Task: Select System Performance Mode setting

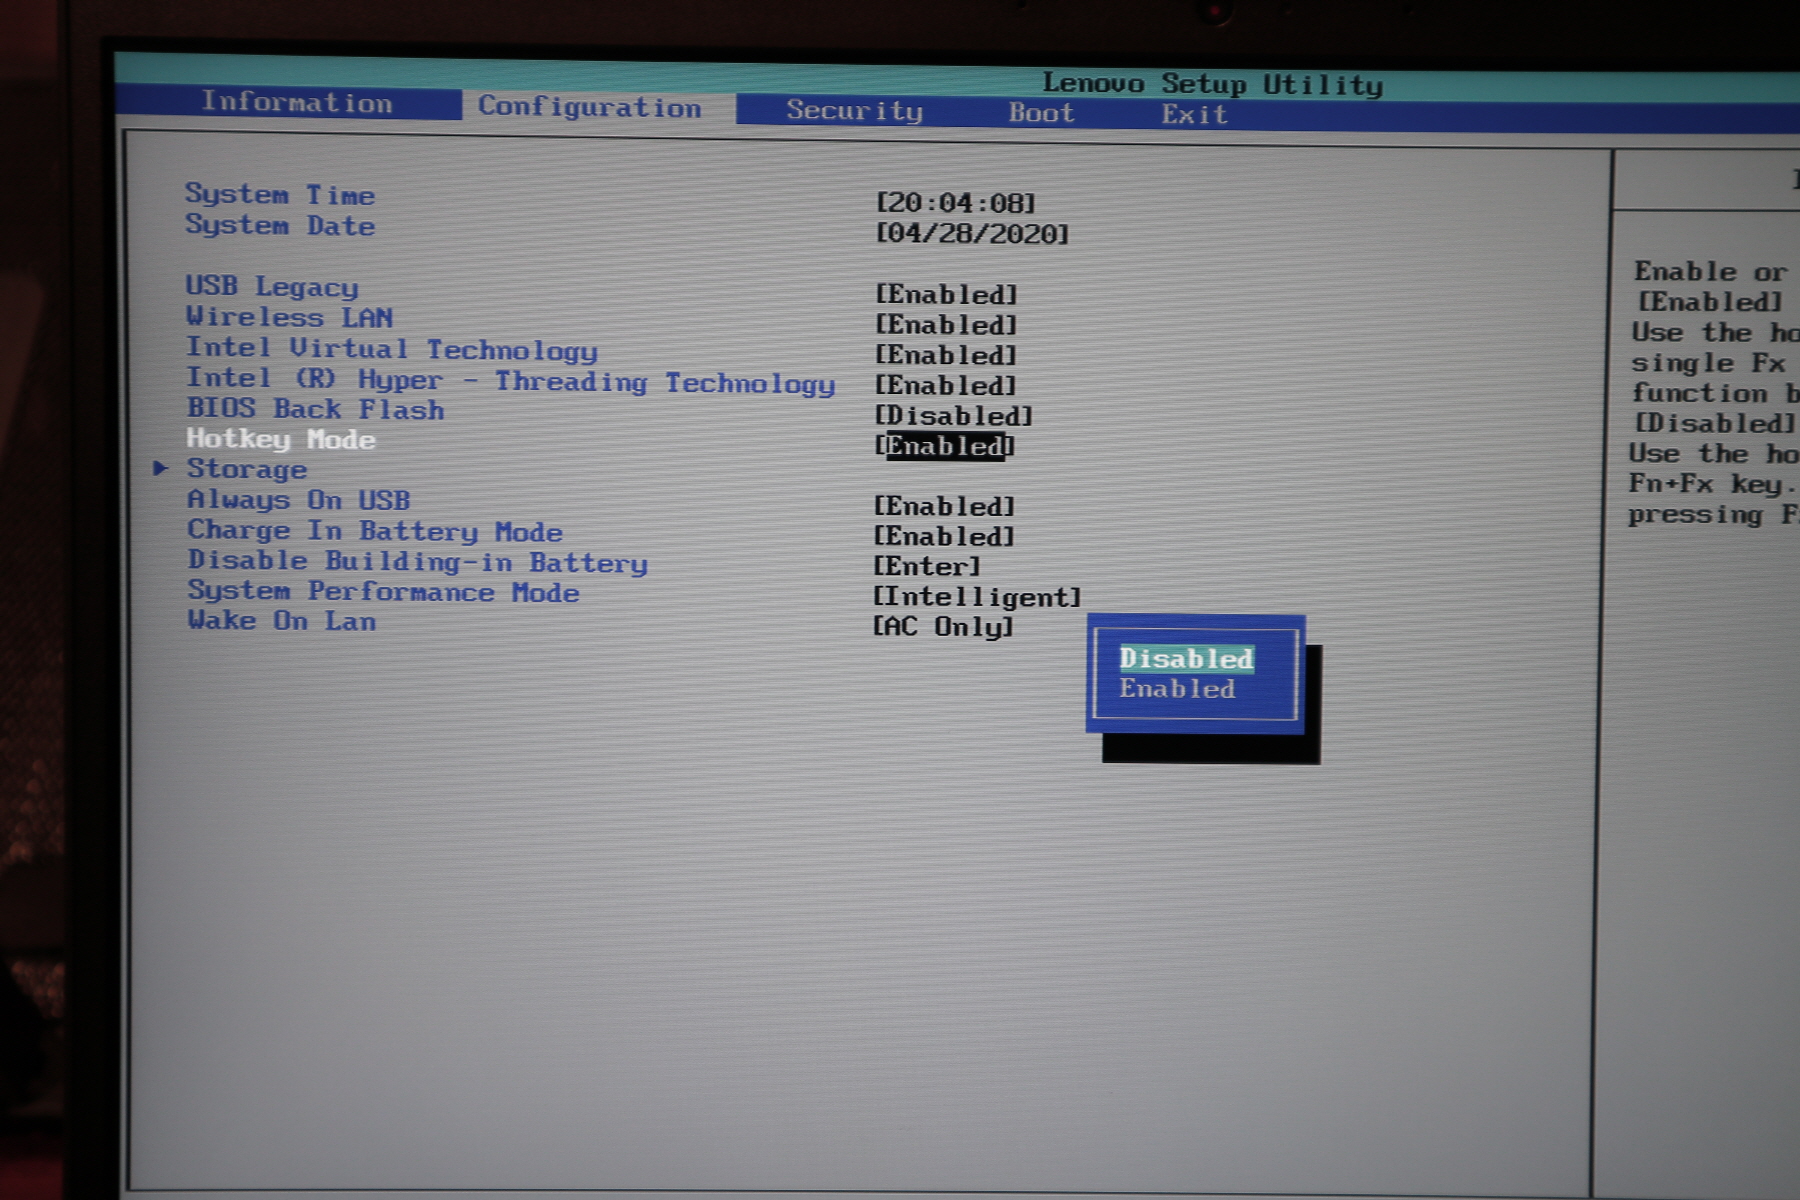Action: coord(384,592)
